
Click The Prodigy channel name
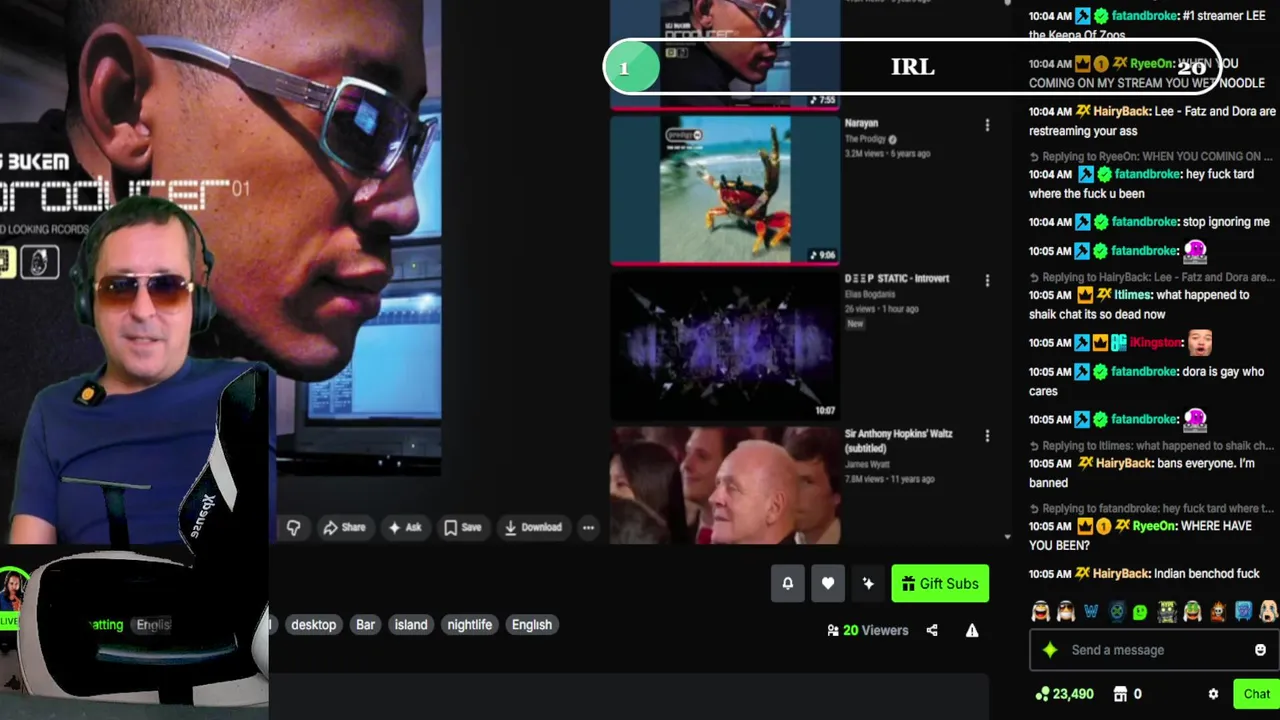tap(866, 139)
